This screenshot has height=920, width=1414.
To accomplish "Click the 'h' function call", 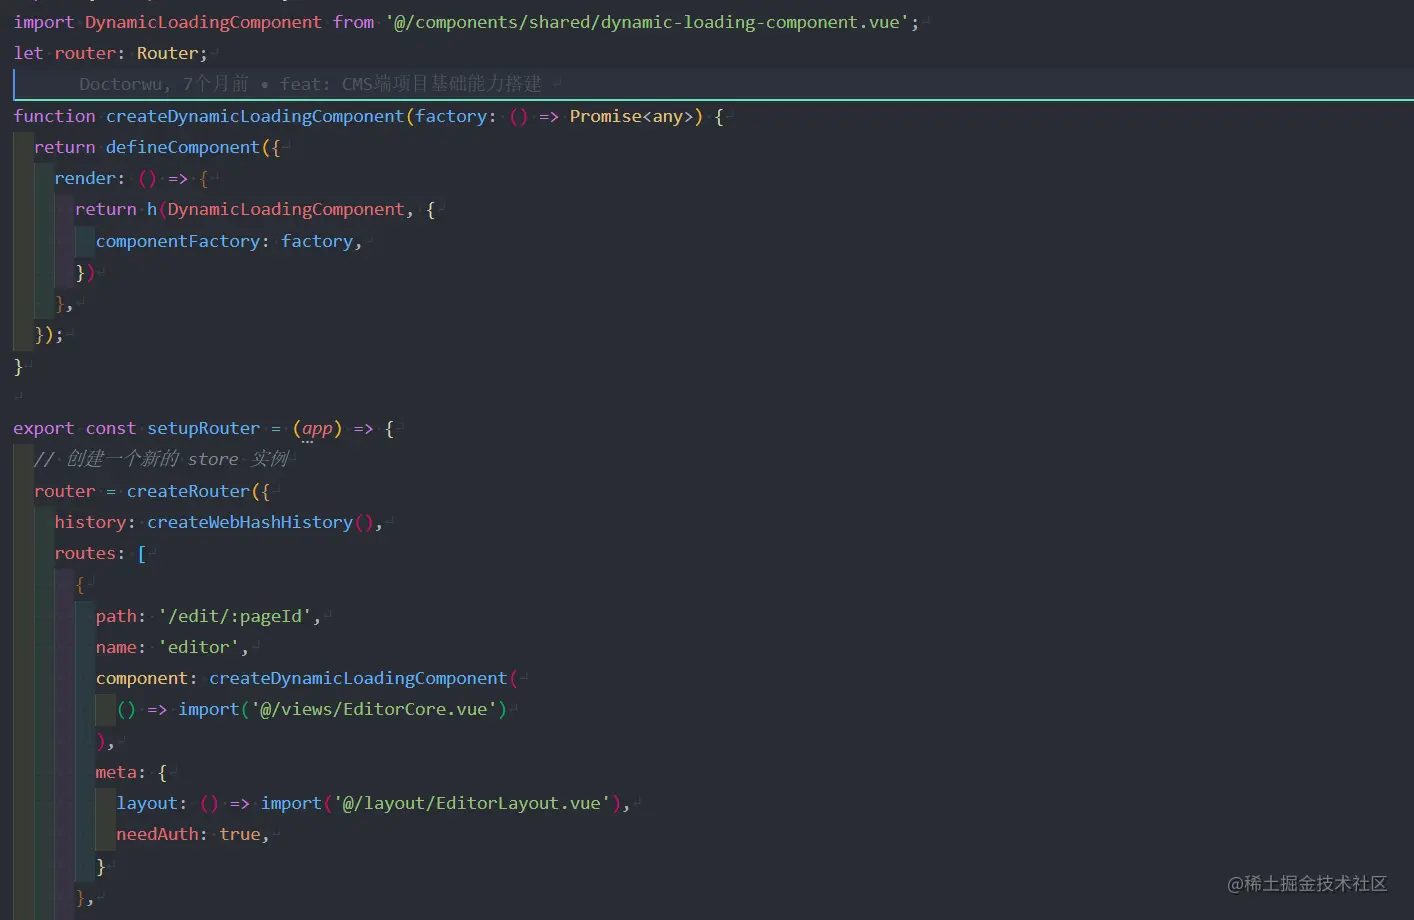I will (x=152, y=209).
